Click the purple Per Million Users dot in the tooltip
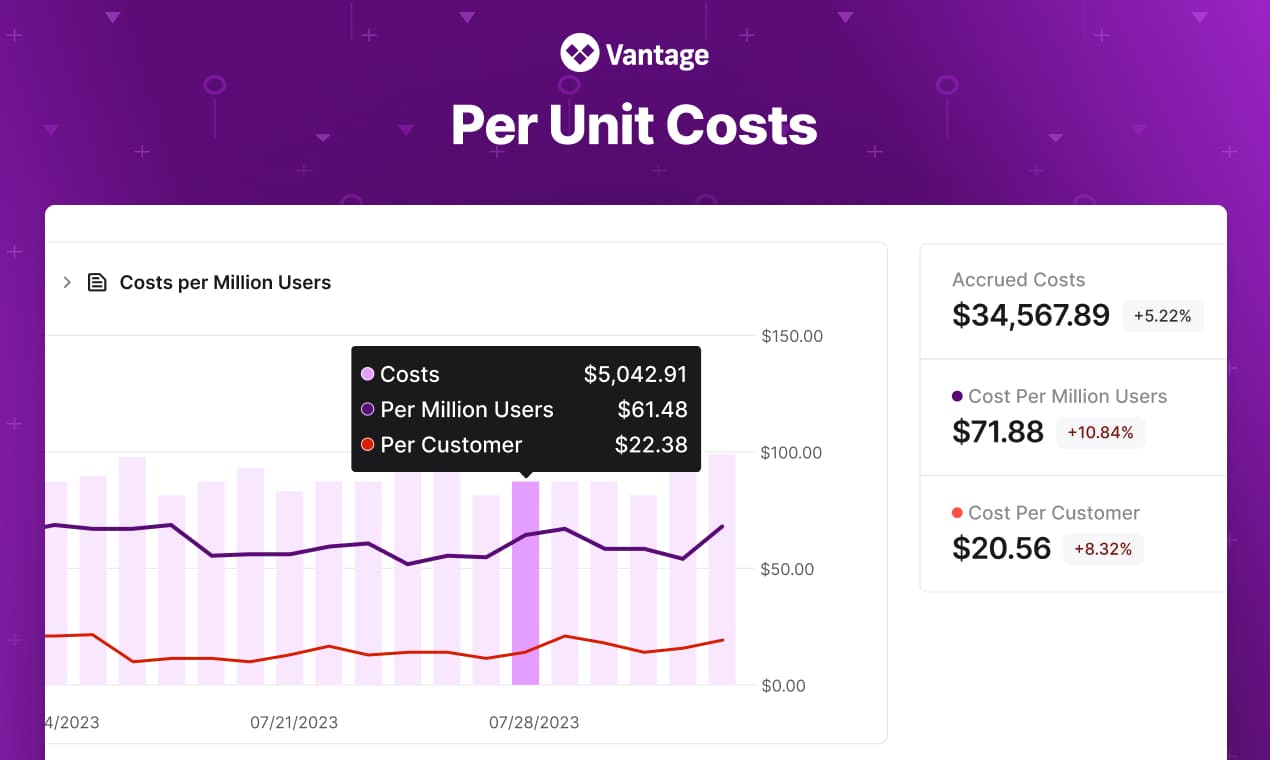 (369, 409)
